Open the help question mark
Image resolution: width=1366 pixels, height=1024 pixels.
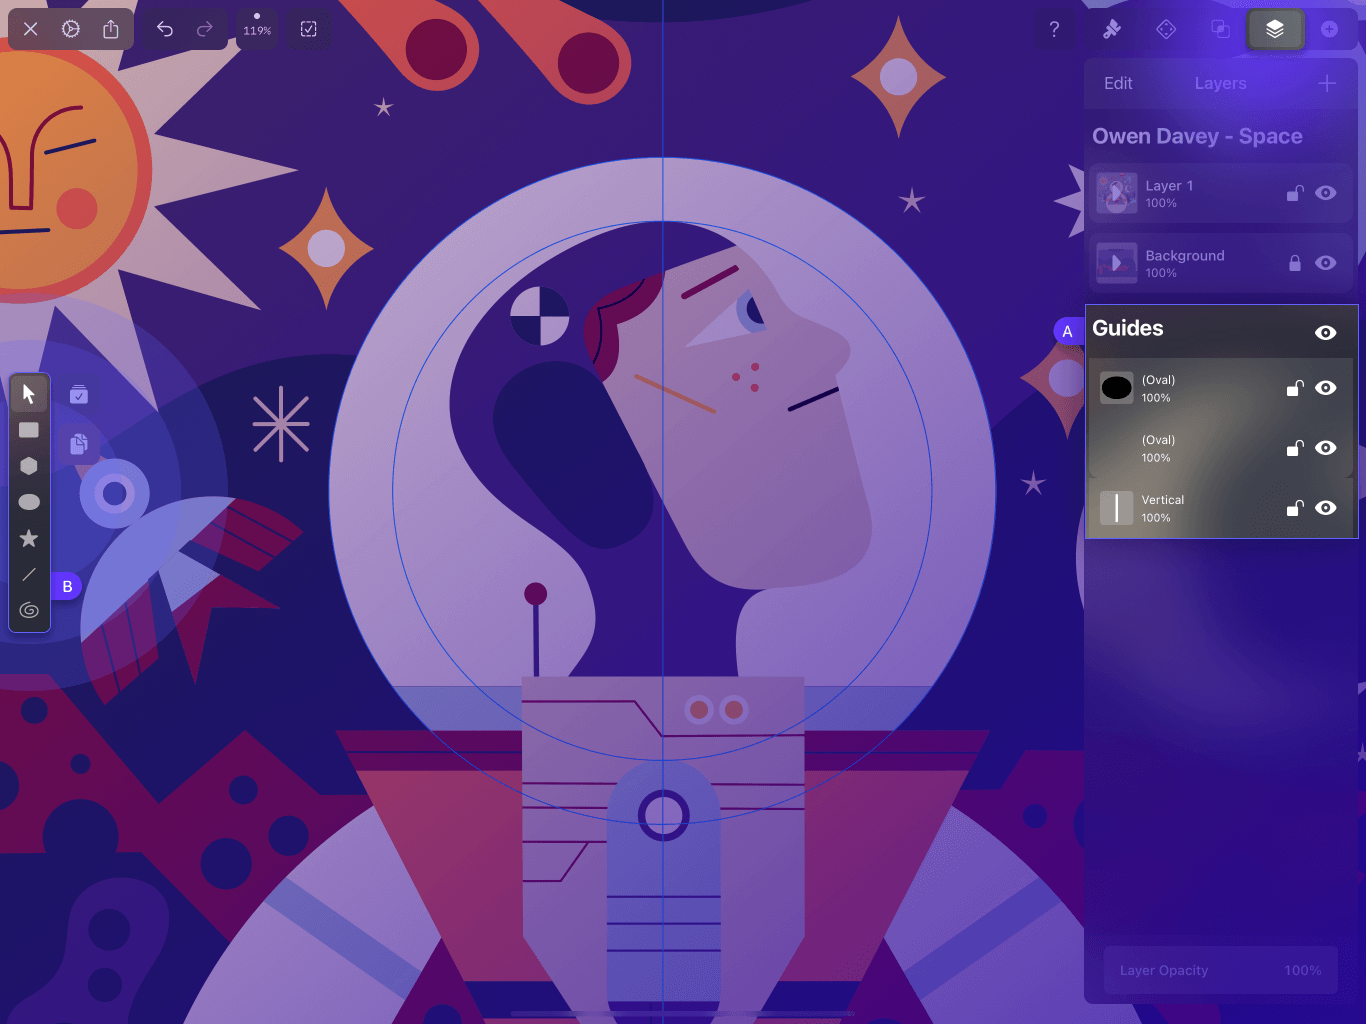(x=1054, y=29)
